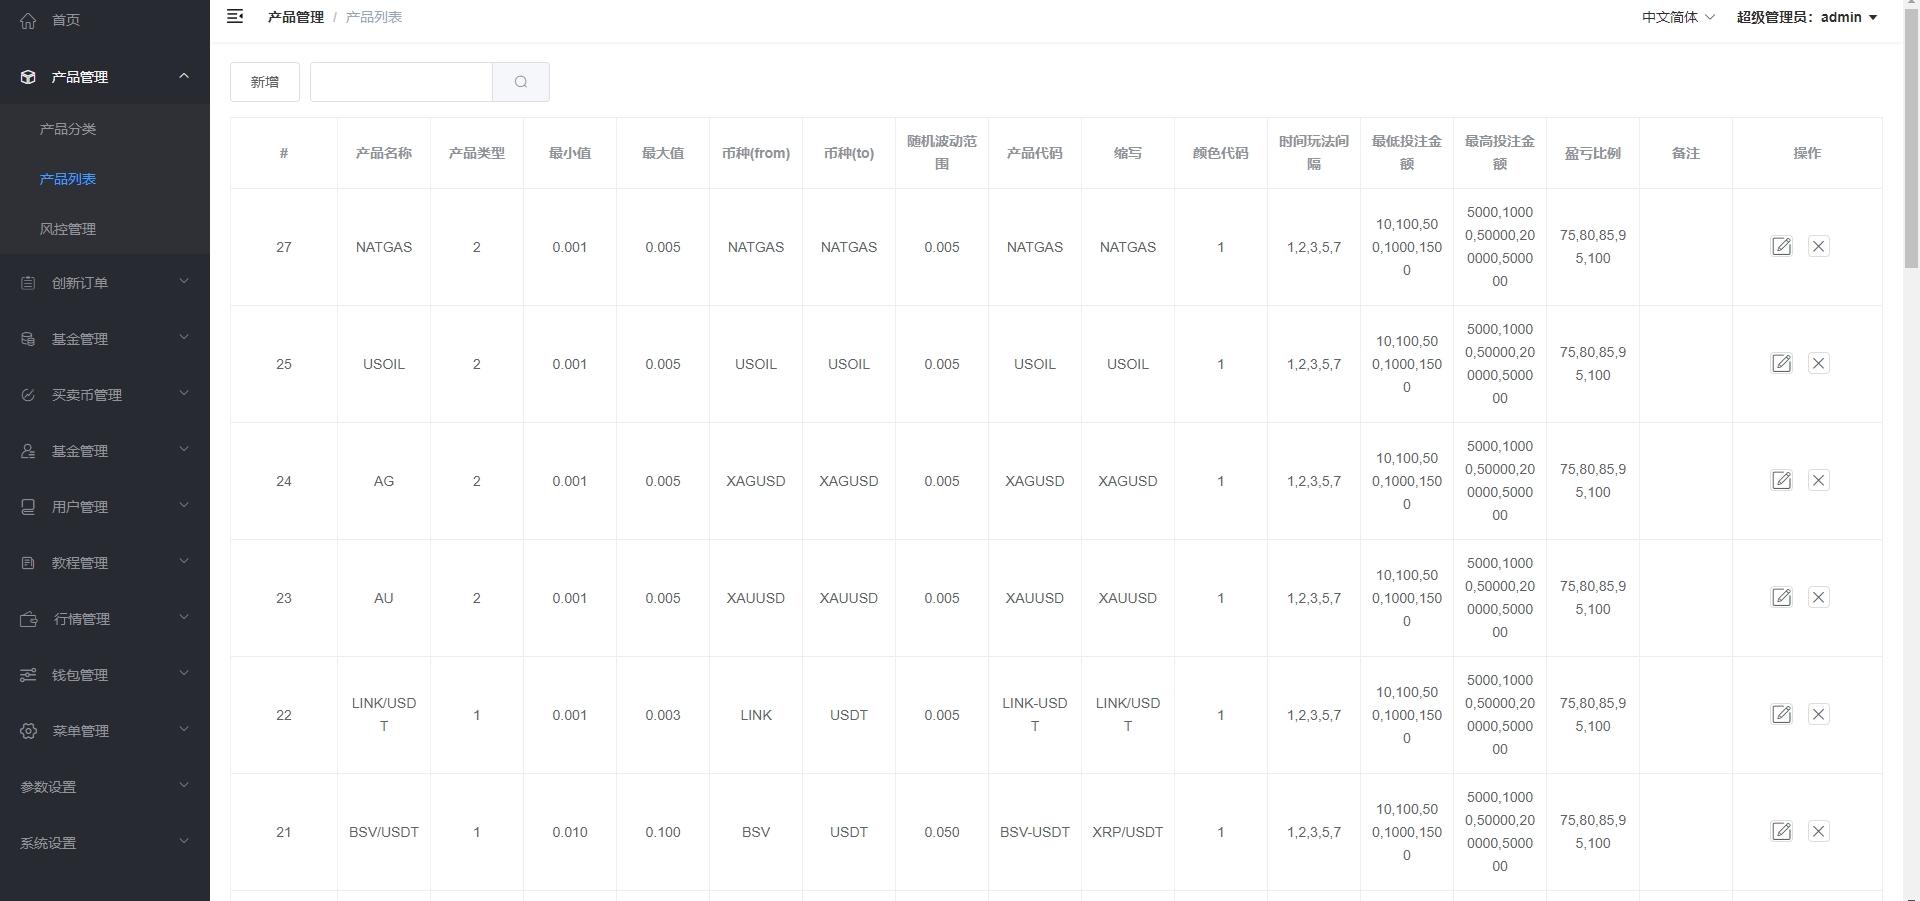Screen dimensions: 1920x901
Task: Click the 产品管理 breadcrumb link
Action: tap(296, 17)
